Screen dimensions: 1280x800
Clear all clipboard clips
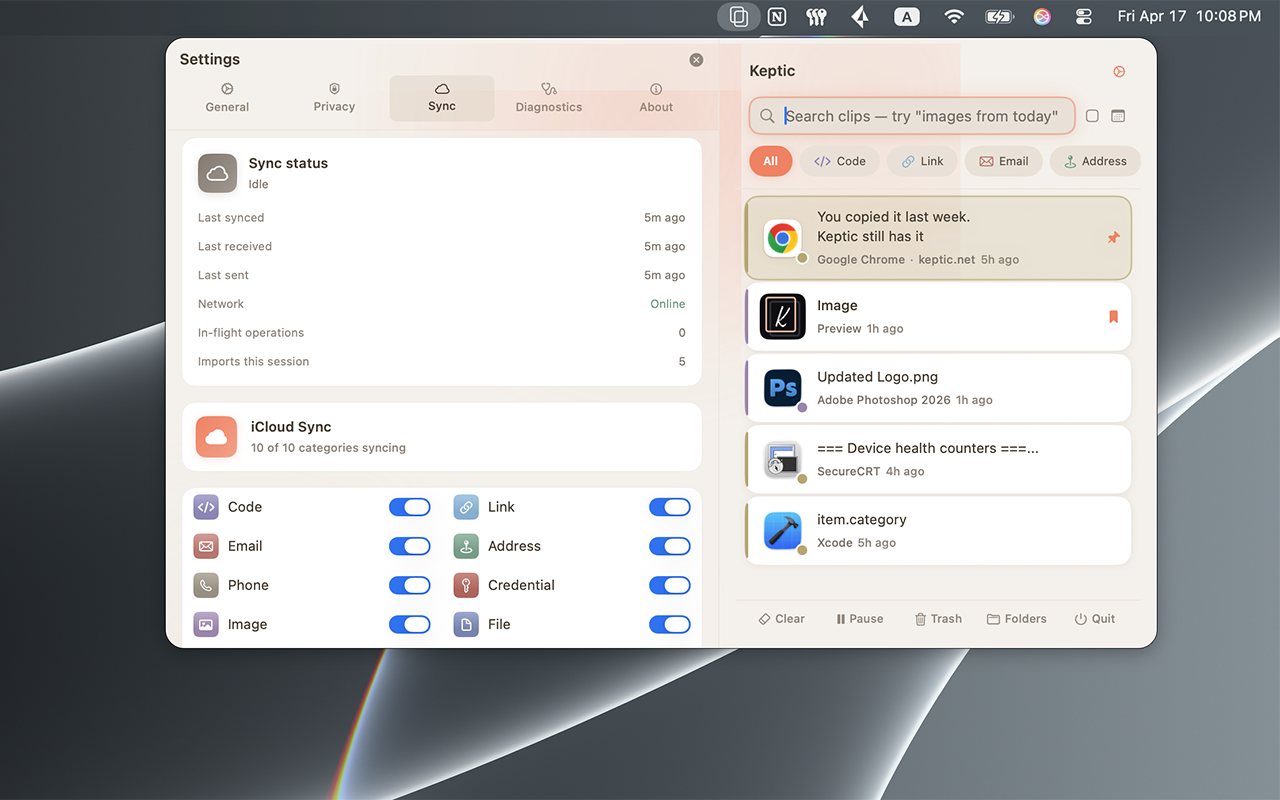pos(781,618)
